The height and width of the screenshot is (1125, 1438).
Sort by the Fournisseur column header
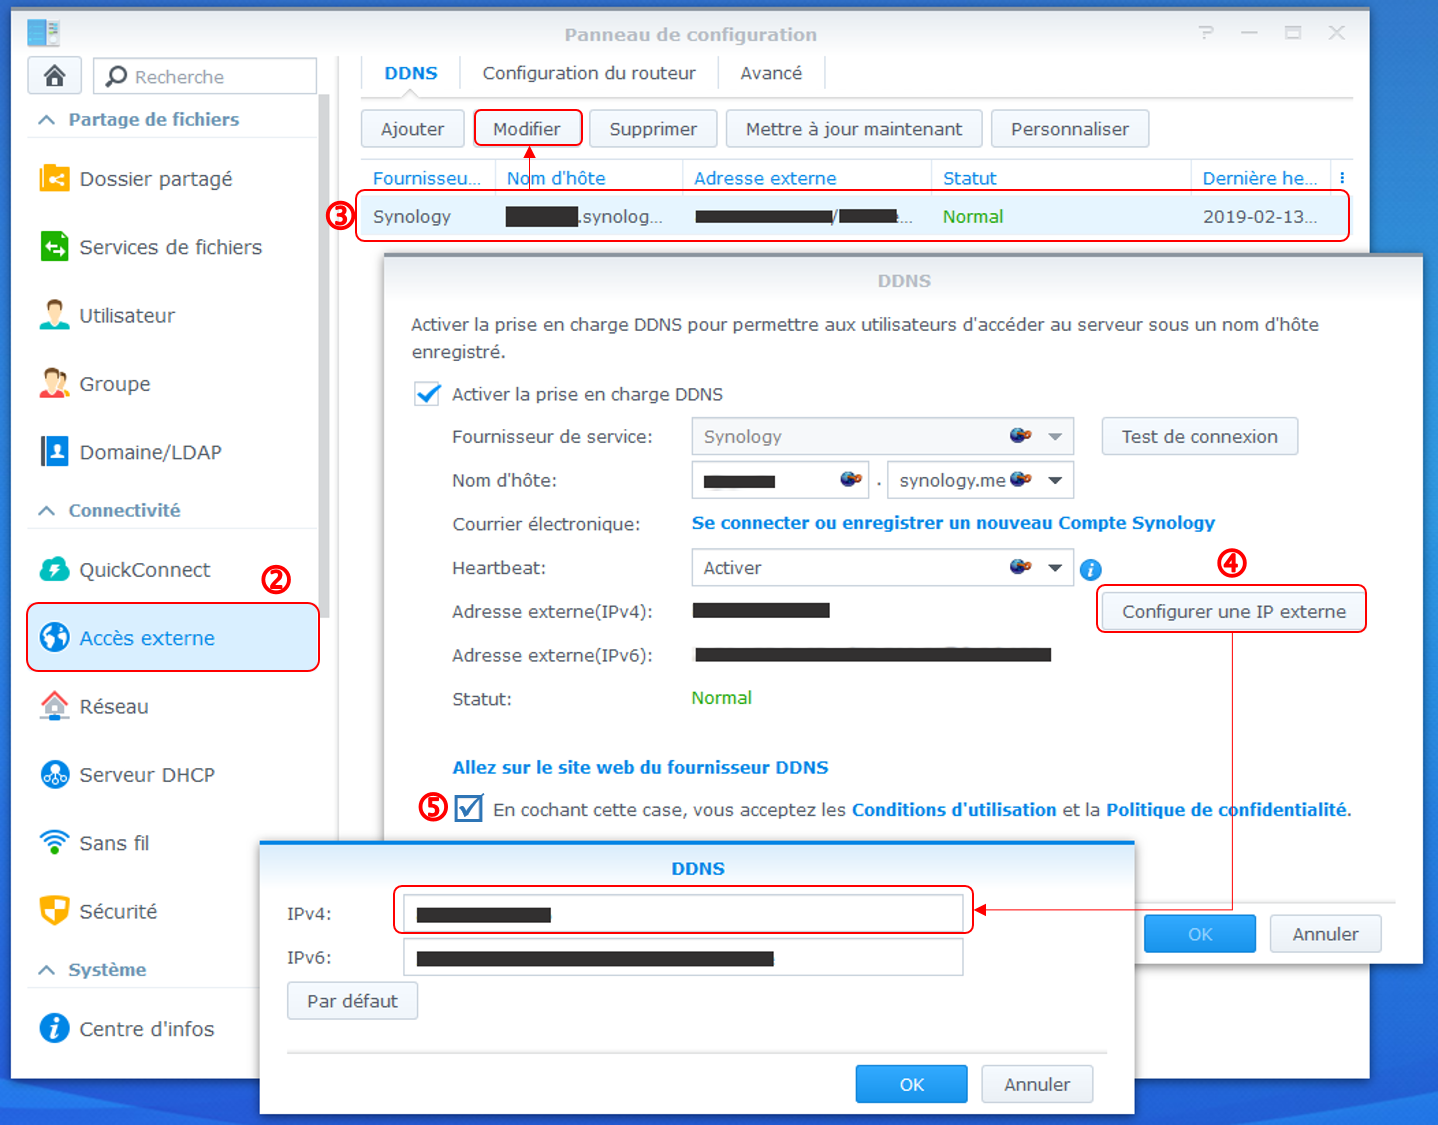pos(427,178)
